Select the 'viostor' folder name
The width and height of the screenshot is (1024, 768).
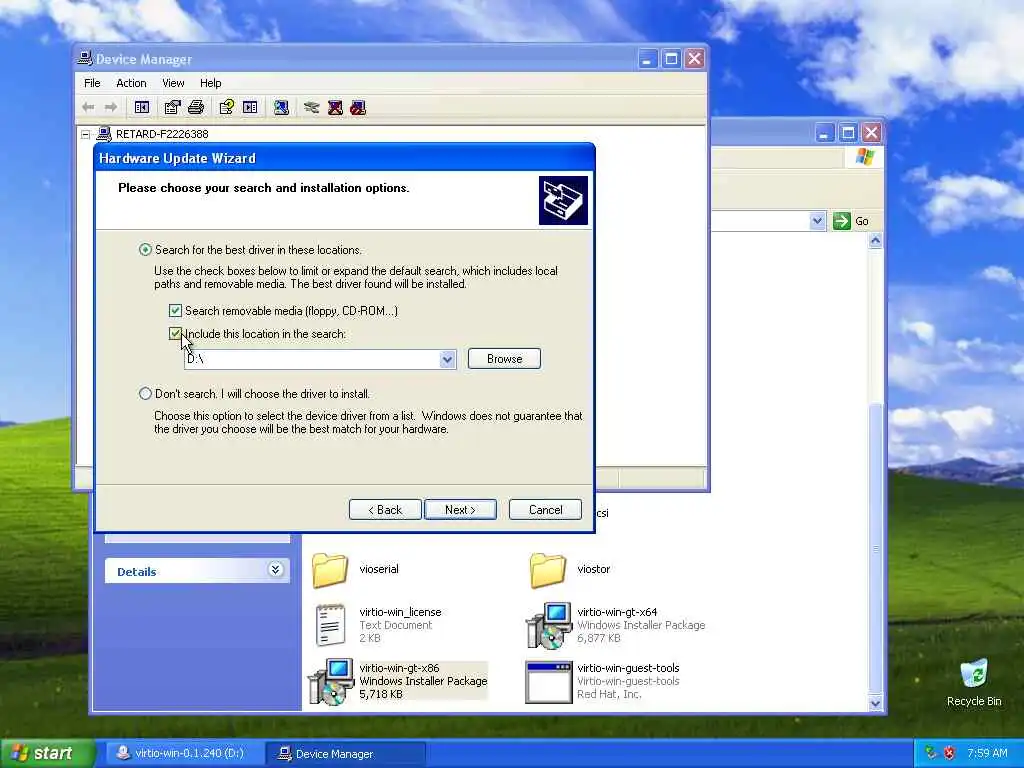(x=594, y=569)
